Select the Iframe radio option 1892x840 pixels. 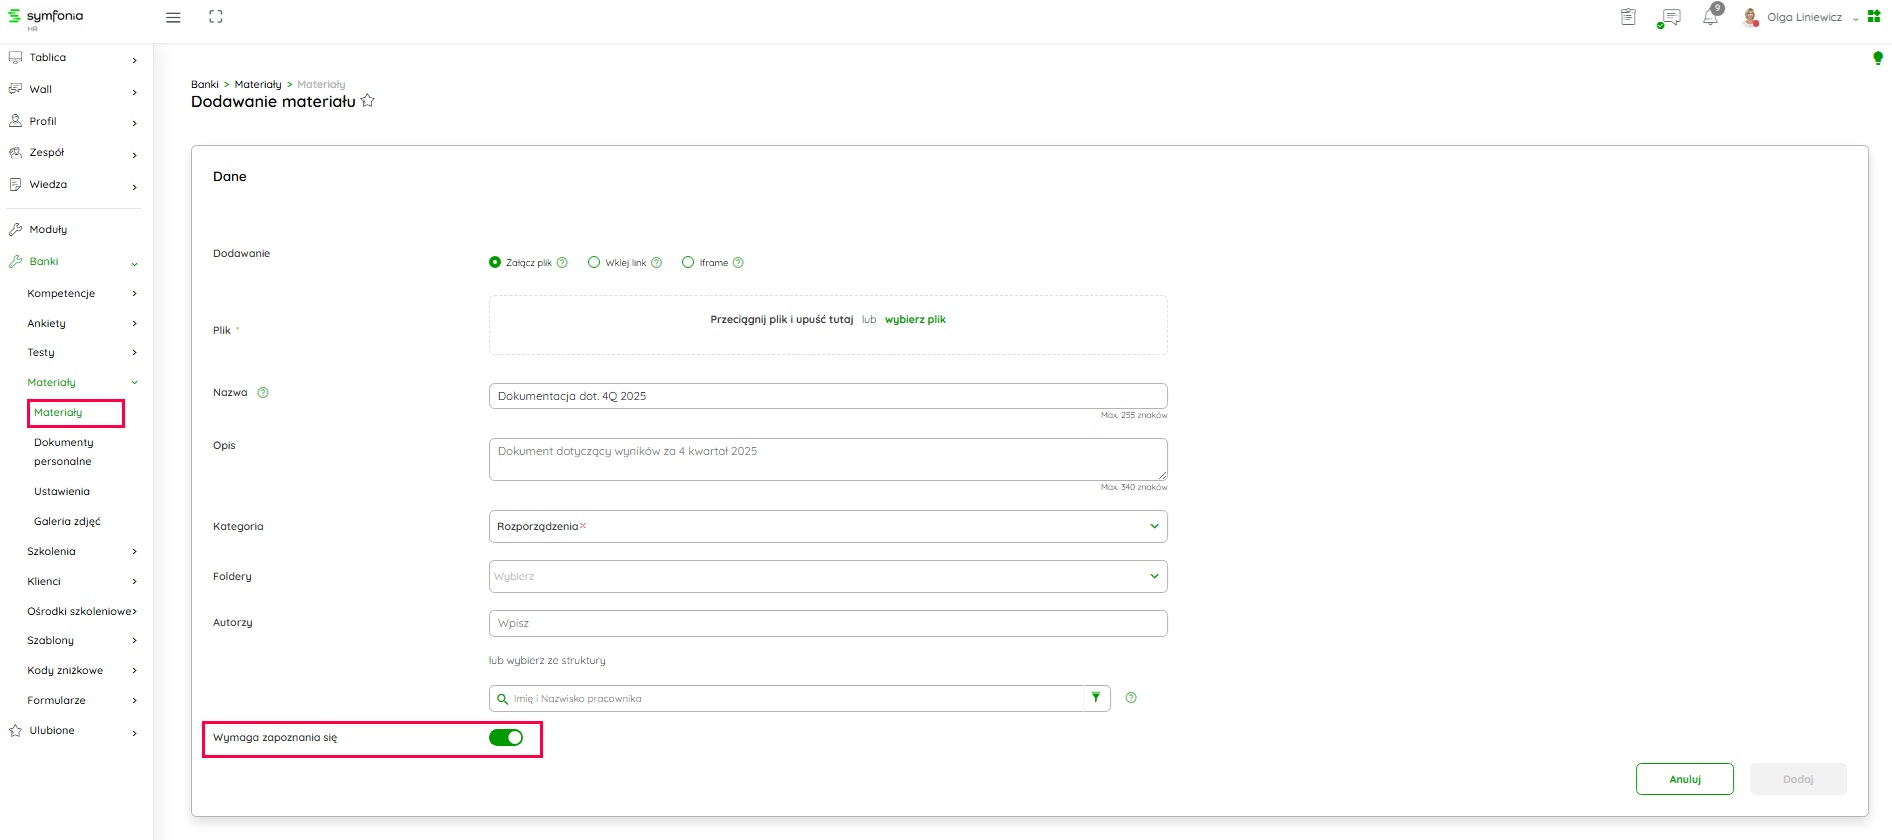coord(688,263)
